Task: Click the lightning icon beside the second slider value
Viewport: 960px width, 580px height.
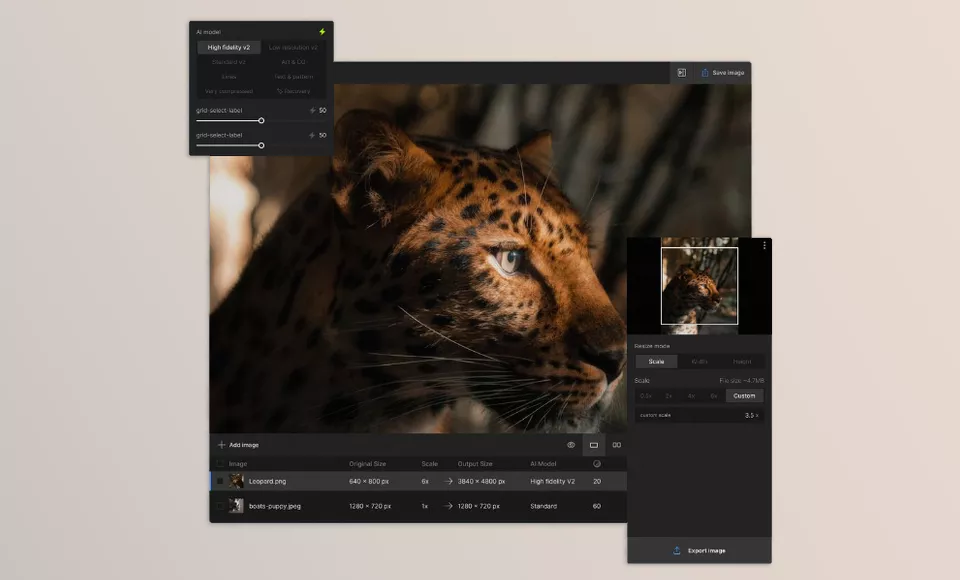Action: point(312,135)
